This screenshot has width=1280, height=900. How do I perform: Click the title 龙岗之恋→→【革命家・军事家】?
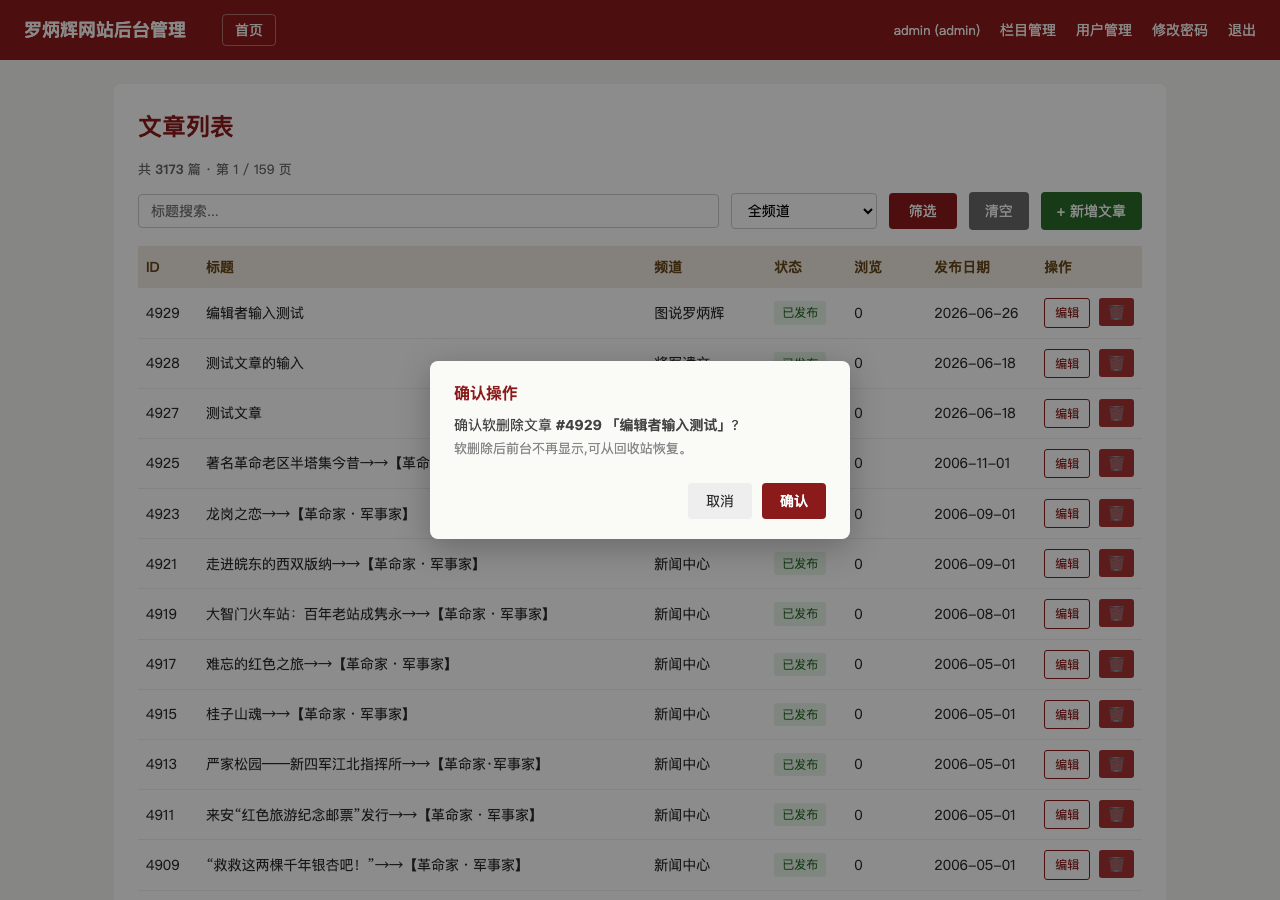point(310,514)
